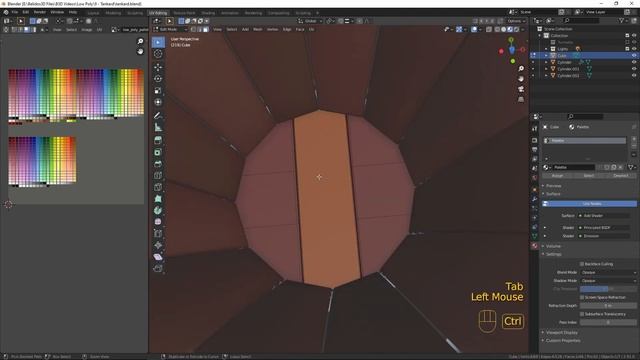Expand the Cylinder object in outliner
The width and height of the screenshot is (640, 360).
(546, 62)
